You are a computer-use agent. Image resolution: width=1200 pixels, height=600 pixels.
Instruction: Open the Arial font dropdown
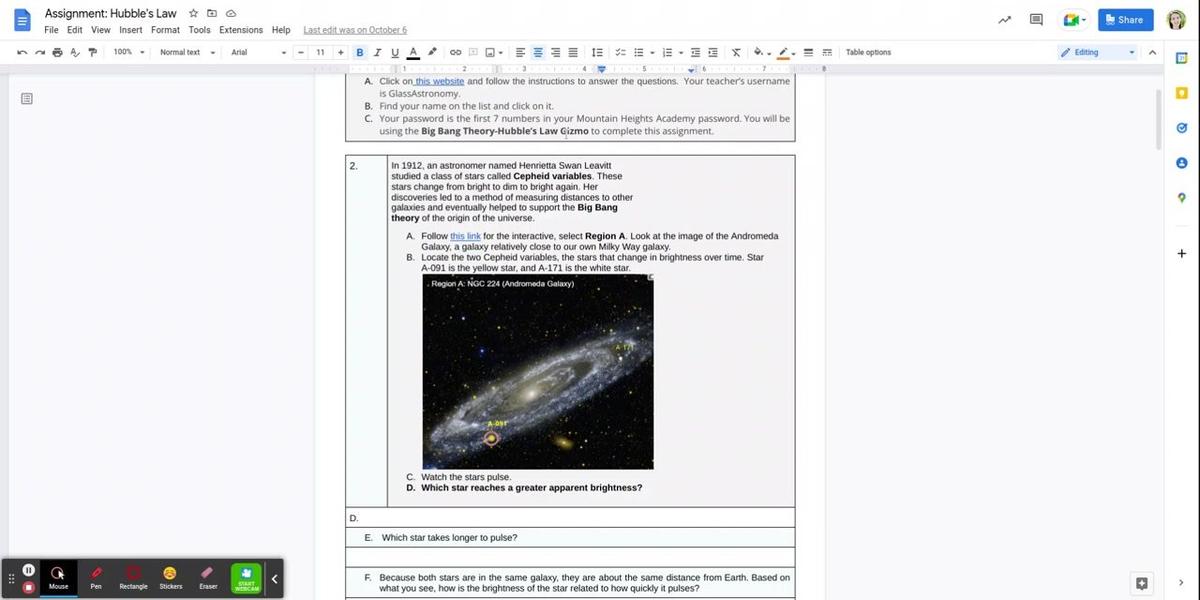pyautogui.click(x=257, y=52)
